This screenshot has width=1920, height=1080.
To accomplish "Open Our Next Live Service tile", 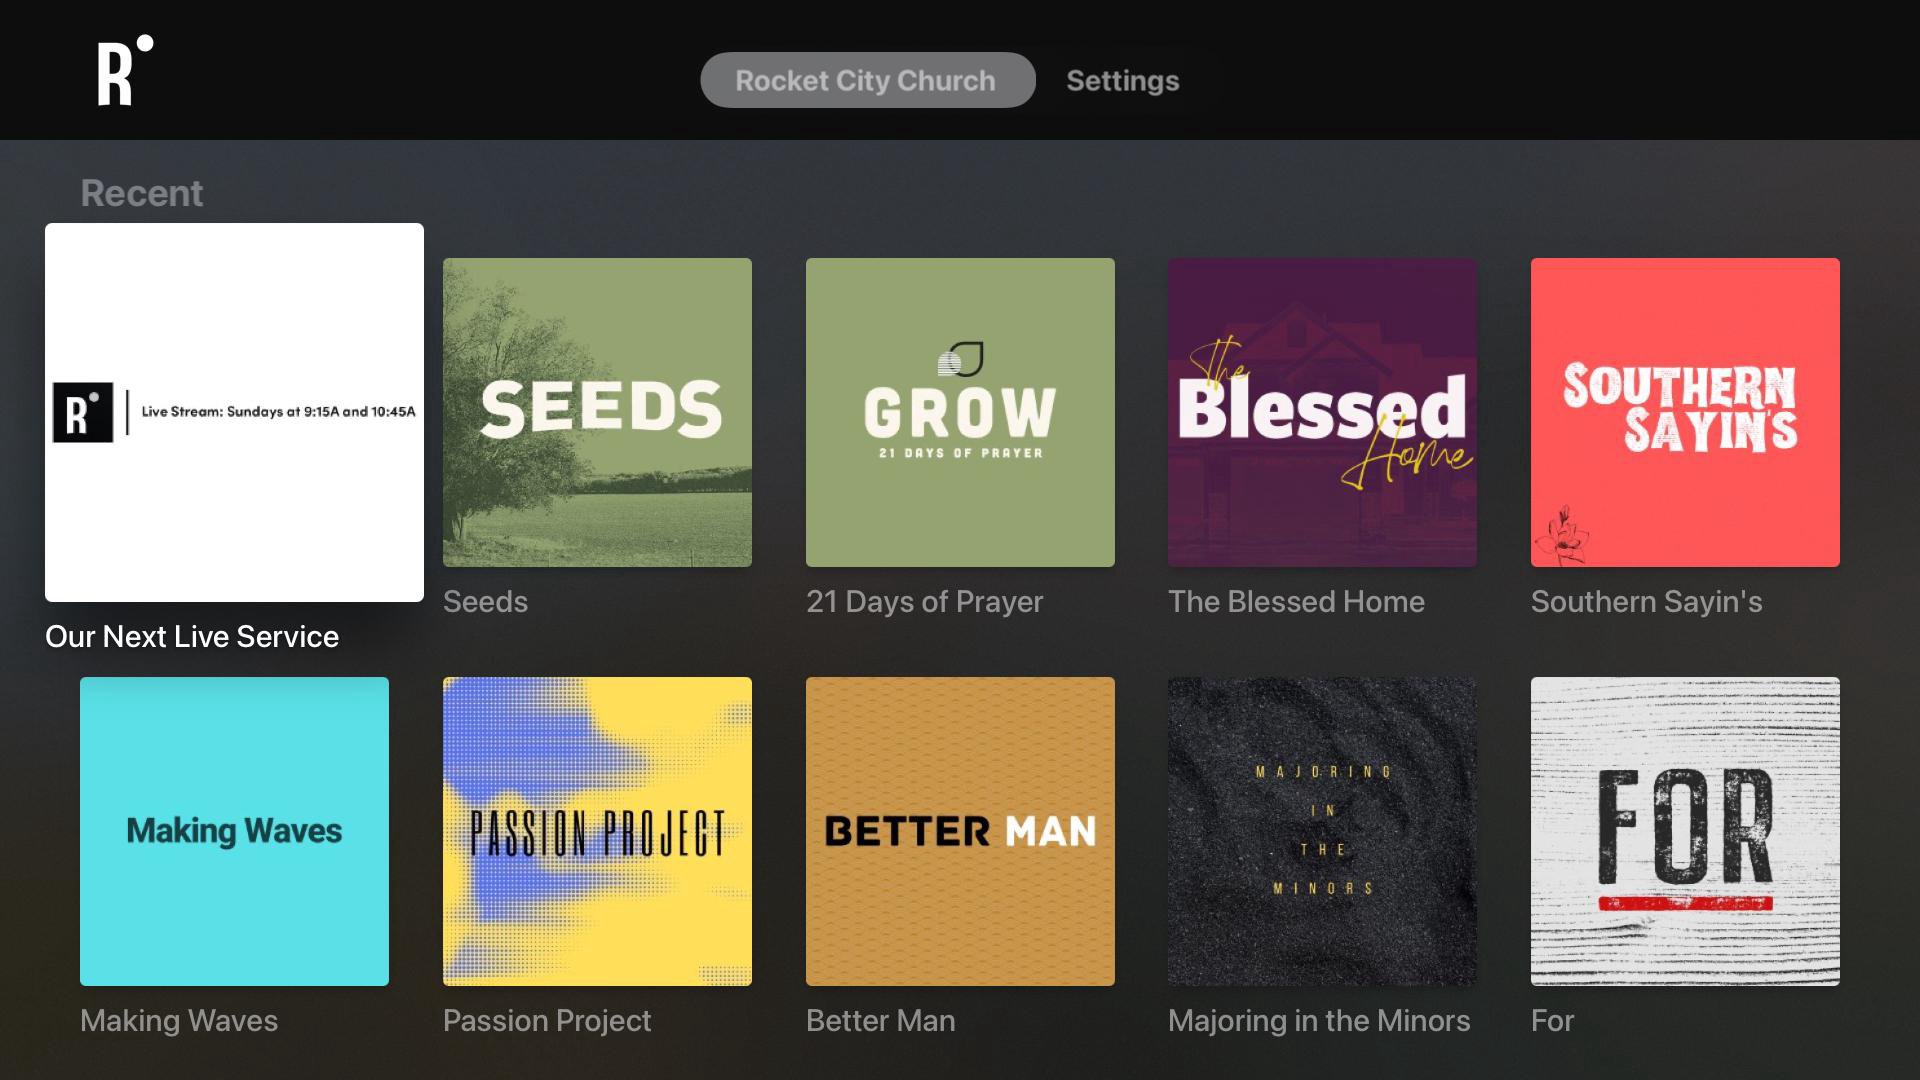I will (x=234, y=412).
